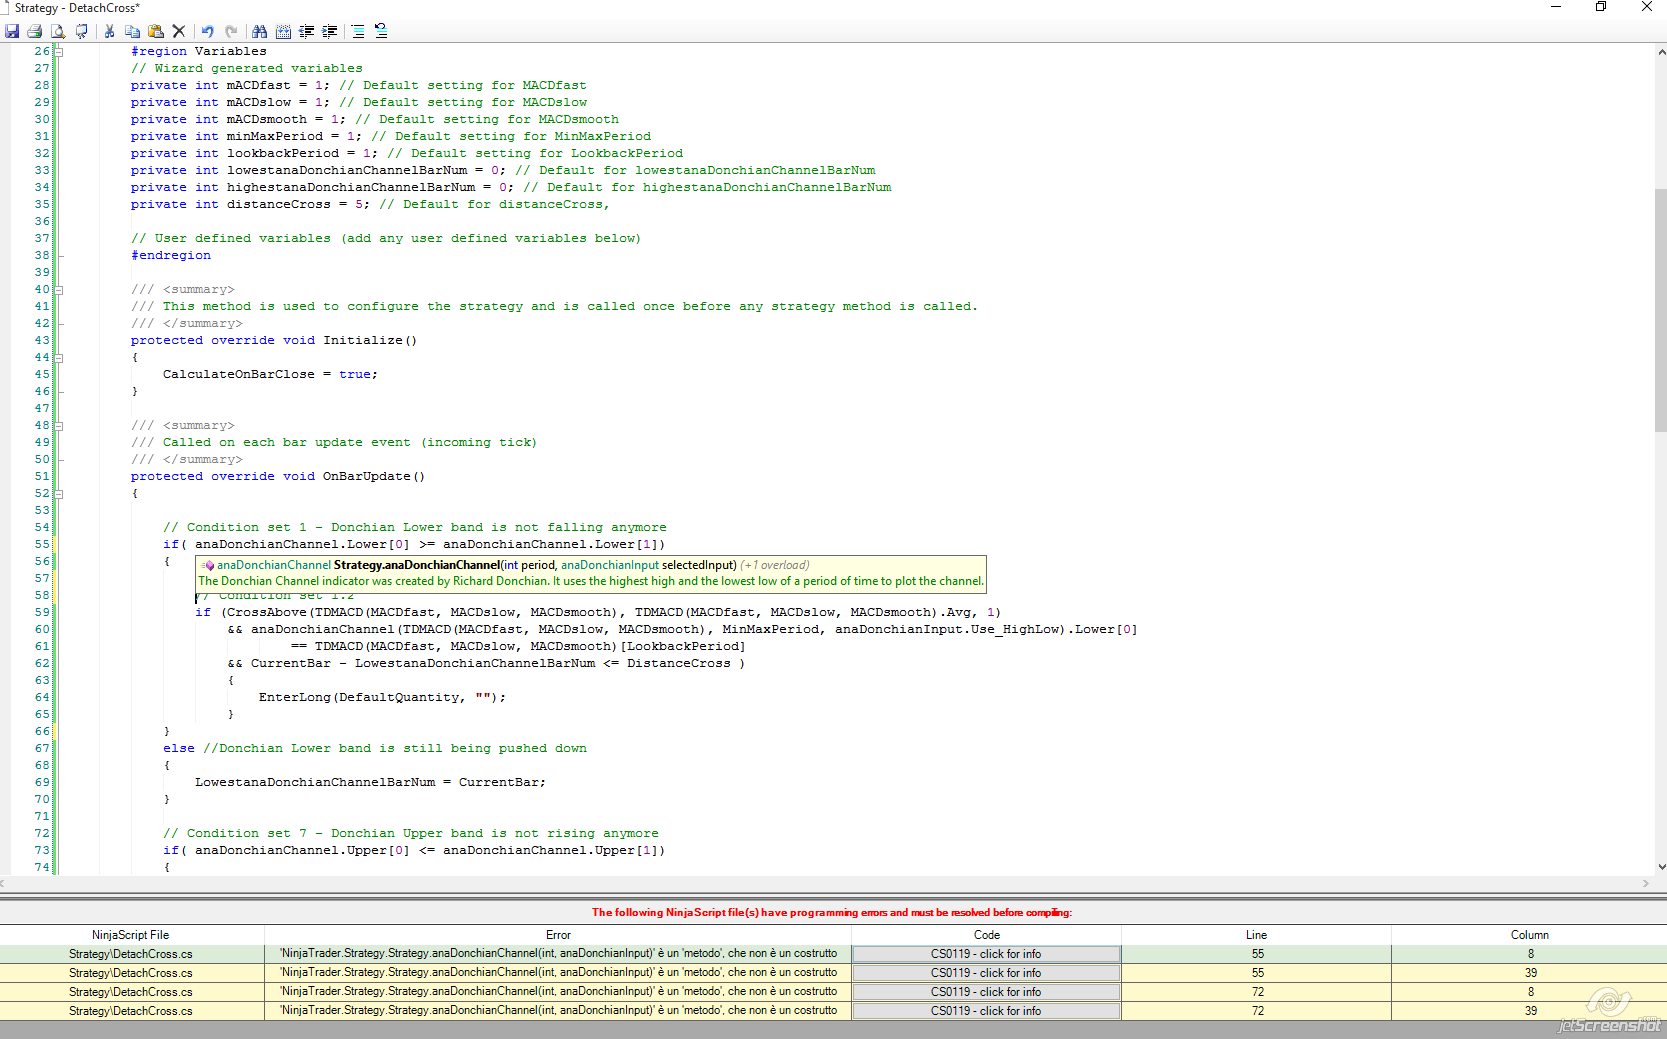The height and width of the screenshot is (1039, 1667).
Task: Click the Save floppy disk icon
Action: click(x=12, y=31)
